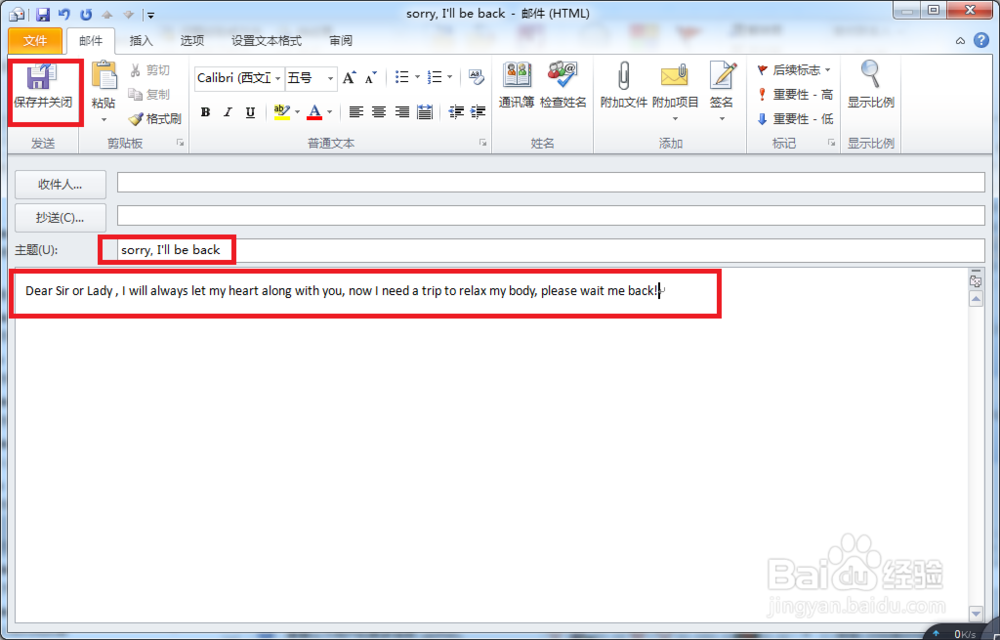
Task: Open the Clipboard (剪贴板) group dialog launcher
Action: (x=180, y=143)
